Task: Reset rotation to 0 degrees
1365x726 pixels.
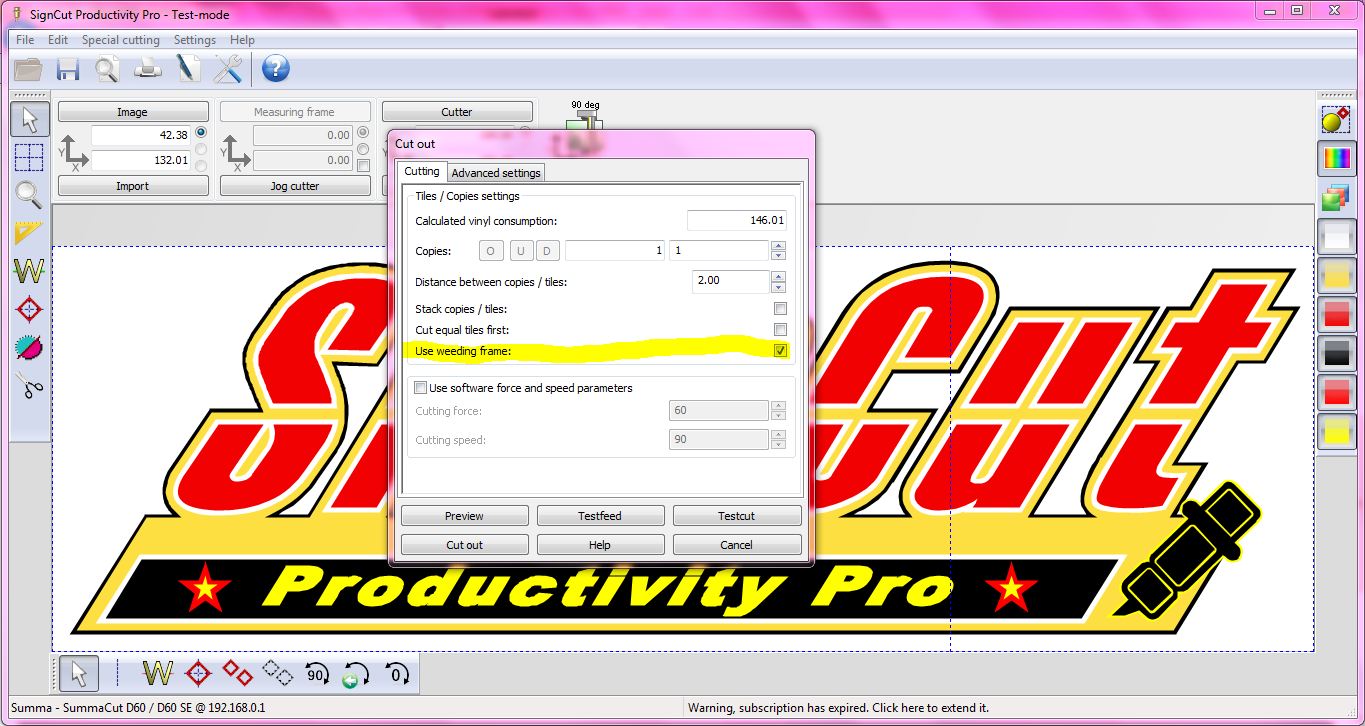Action: (x=396, y=674)
